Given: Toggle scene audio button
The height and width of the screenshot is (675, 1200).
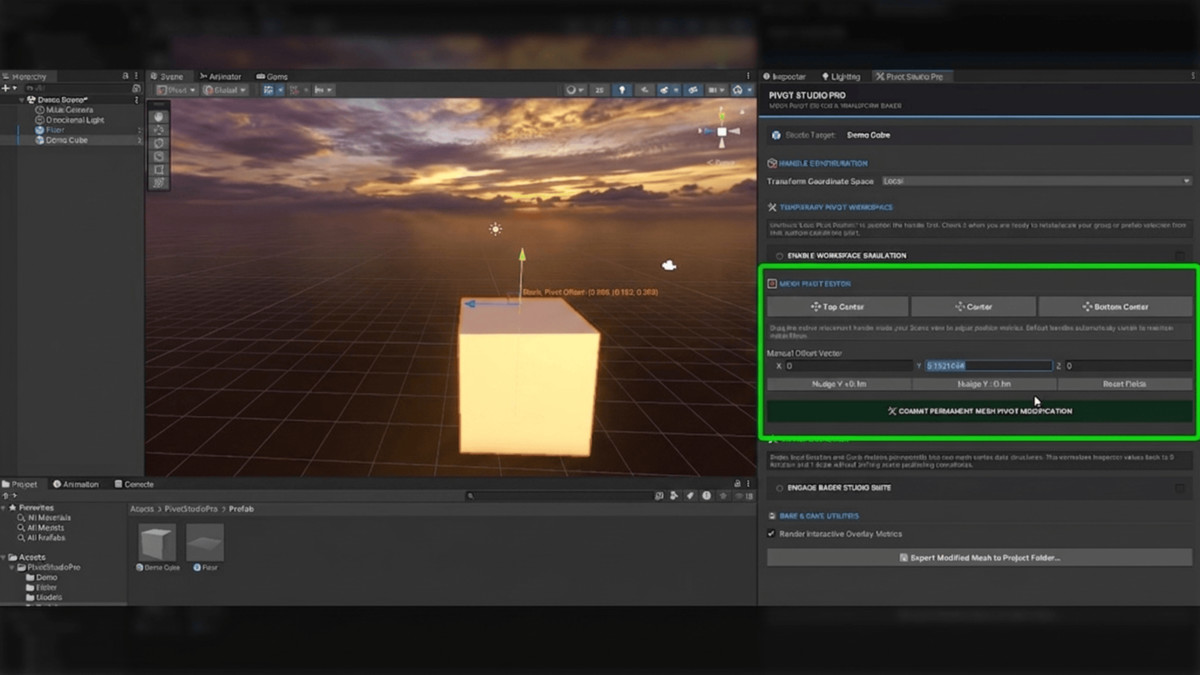Looking at the screenshot, I should click(x=645, y=90).
